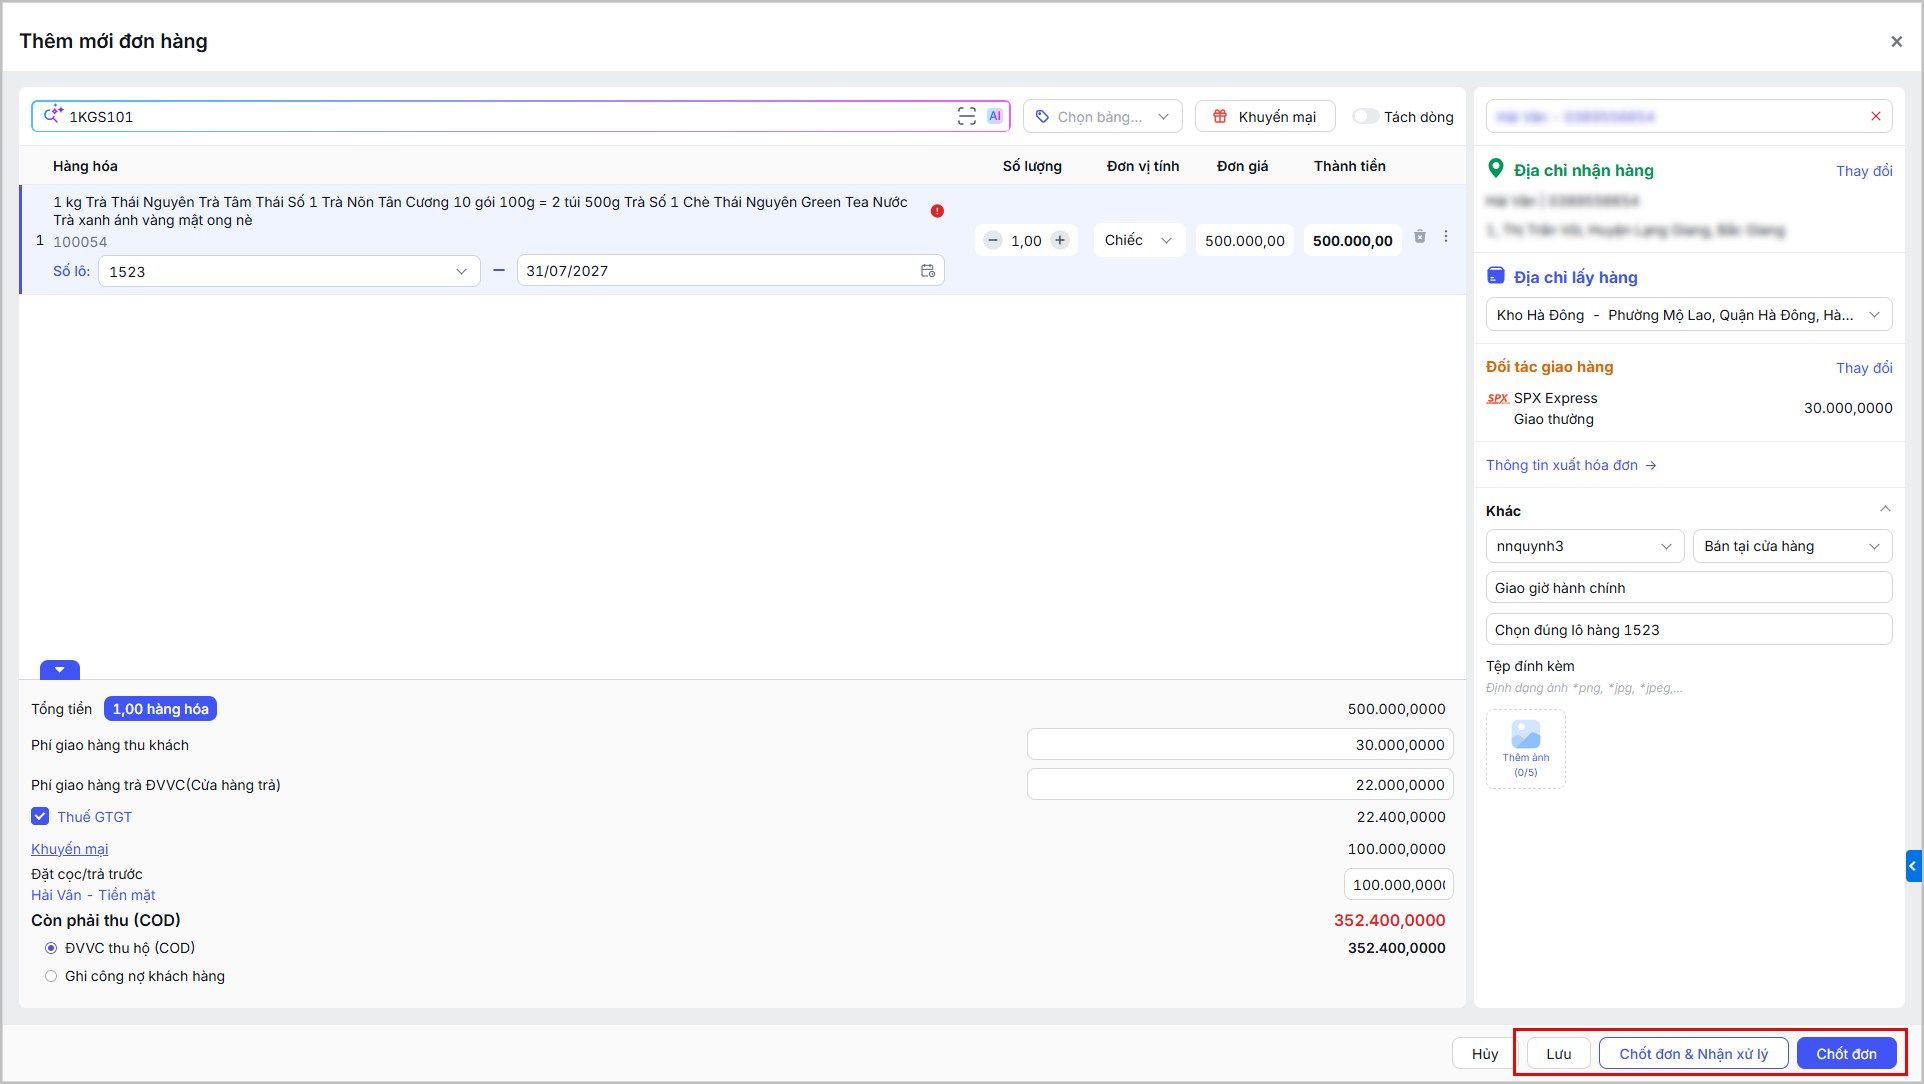Image resolution: width=1924 pixels, height=1084 pixels.
Task: Open the Số lô 1523 dropdown
Action: coord(289,271)
